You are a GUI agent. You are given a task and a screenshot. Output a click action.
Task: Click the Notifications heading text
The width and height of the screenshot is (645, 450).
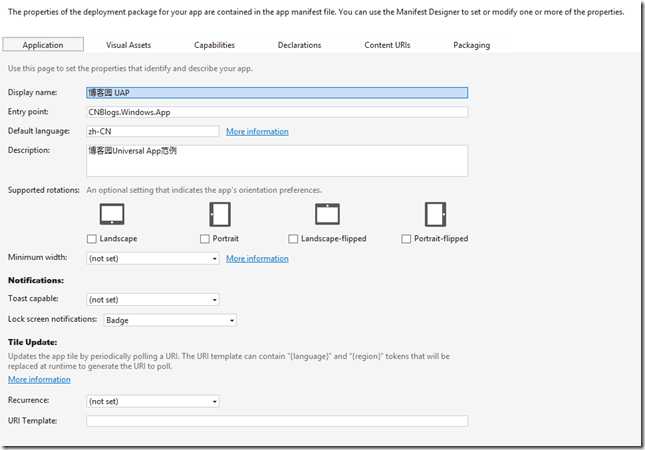(x=36, y=280)
